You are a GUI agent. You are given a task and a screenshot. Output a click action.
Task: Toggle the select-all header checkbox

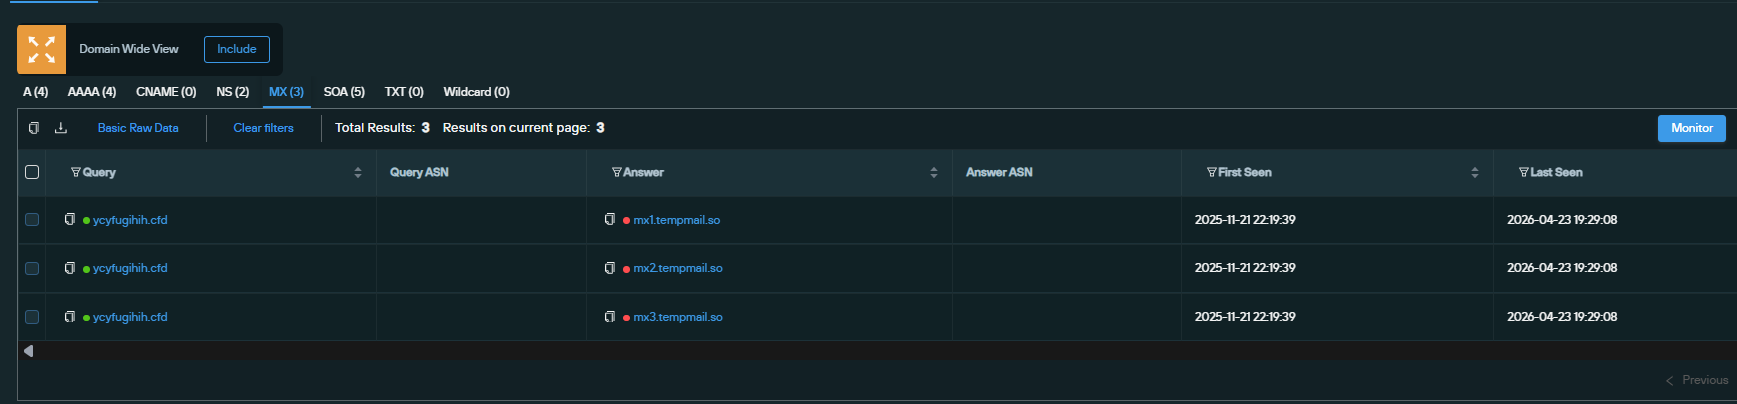point(32,172)
